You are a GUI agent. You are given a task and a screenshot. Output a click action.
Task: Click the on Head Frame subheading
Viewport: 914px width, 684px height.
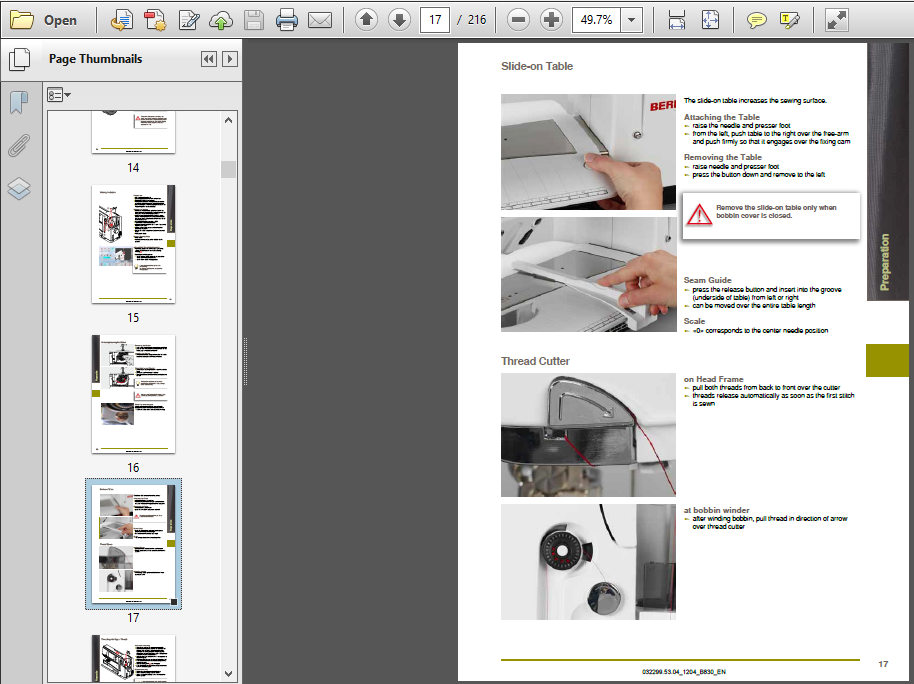point(713,379)
